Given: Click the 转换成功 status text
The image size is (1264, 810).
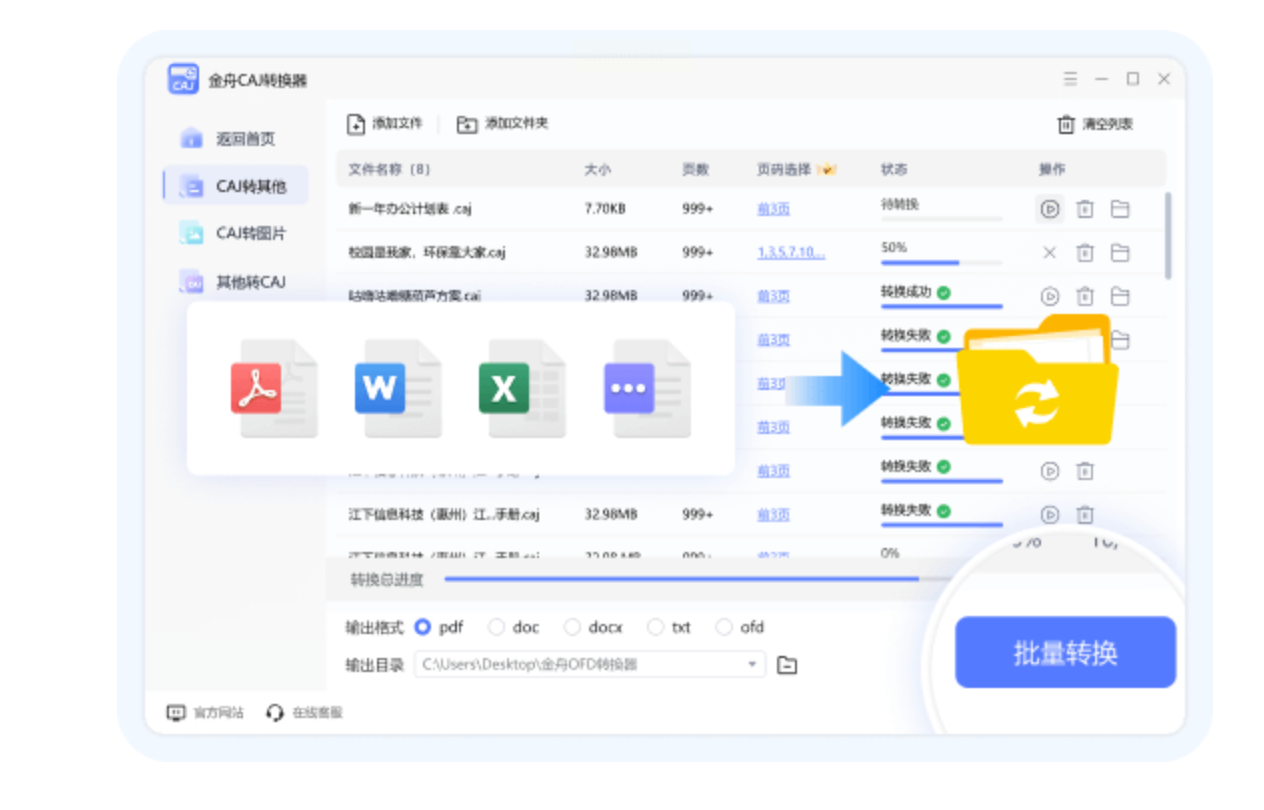Looking at the screenshot, I should [x=906, y=292].
